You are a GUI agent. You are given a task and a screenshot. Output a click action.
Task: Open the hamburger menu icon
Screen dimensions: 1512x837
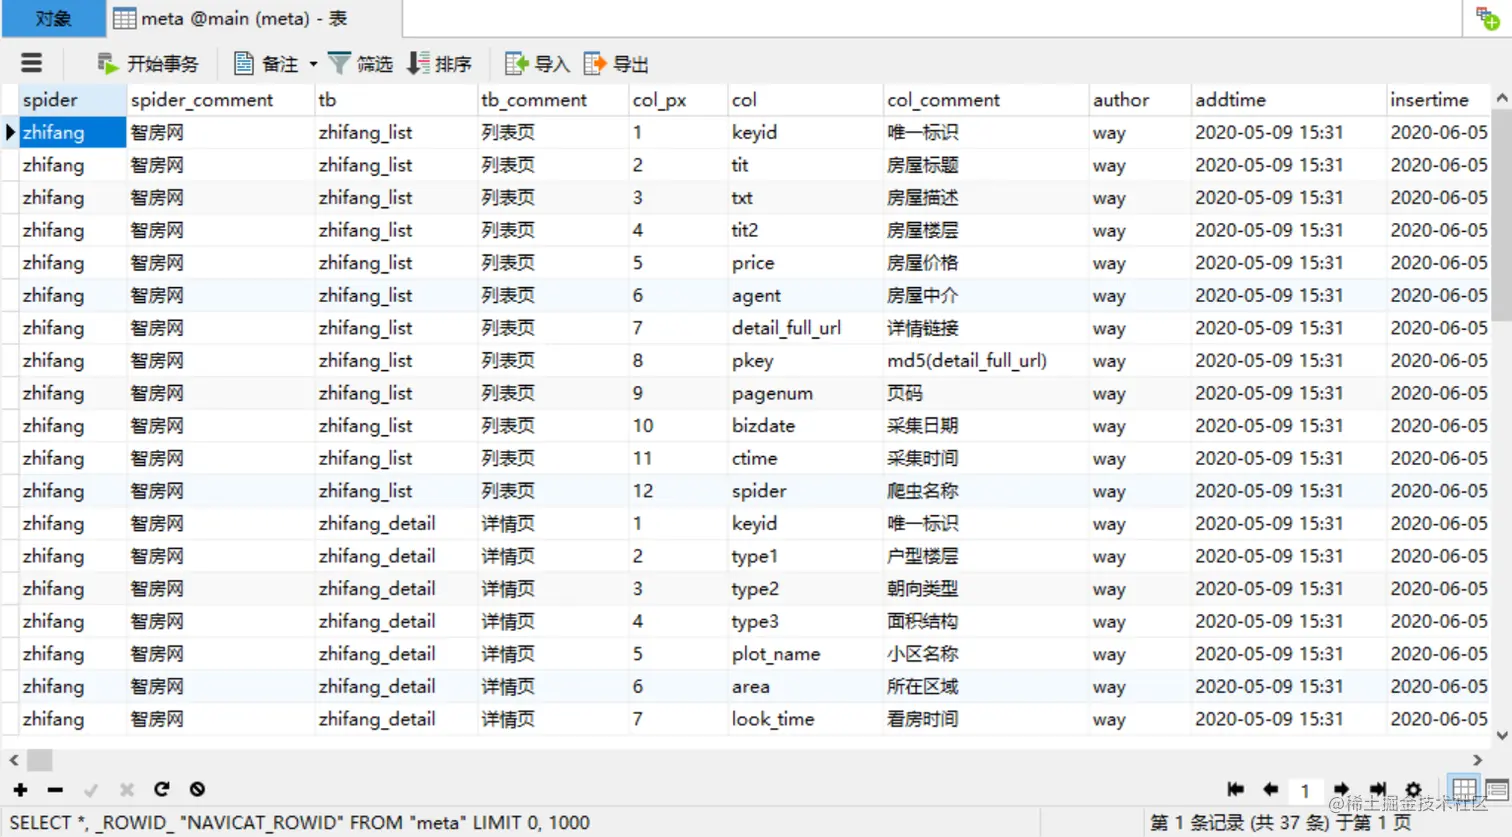click(x=31, y=63)
